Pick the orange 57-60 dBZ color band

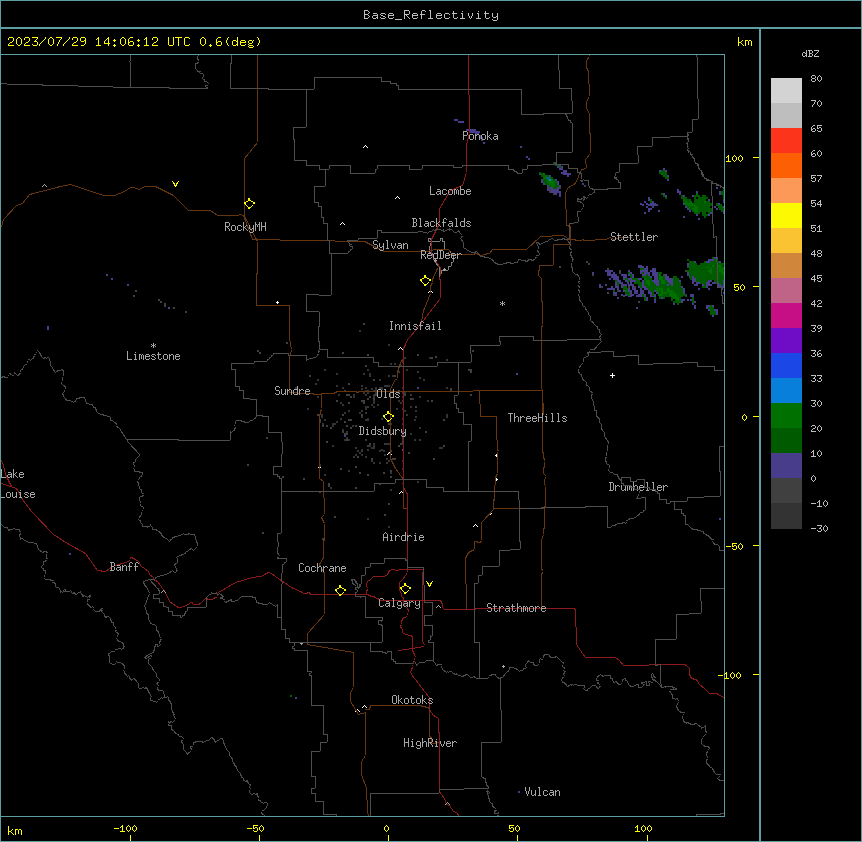tap(786, 165)
